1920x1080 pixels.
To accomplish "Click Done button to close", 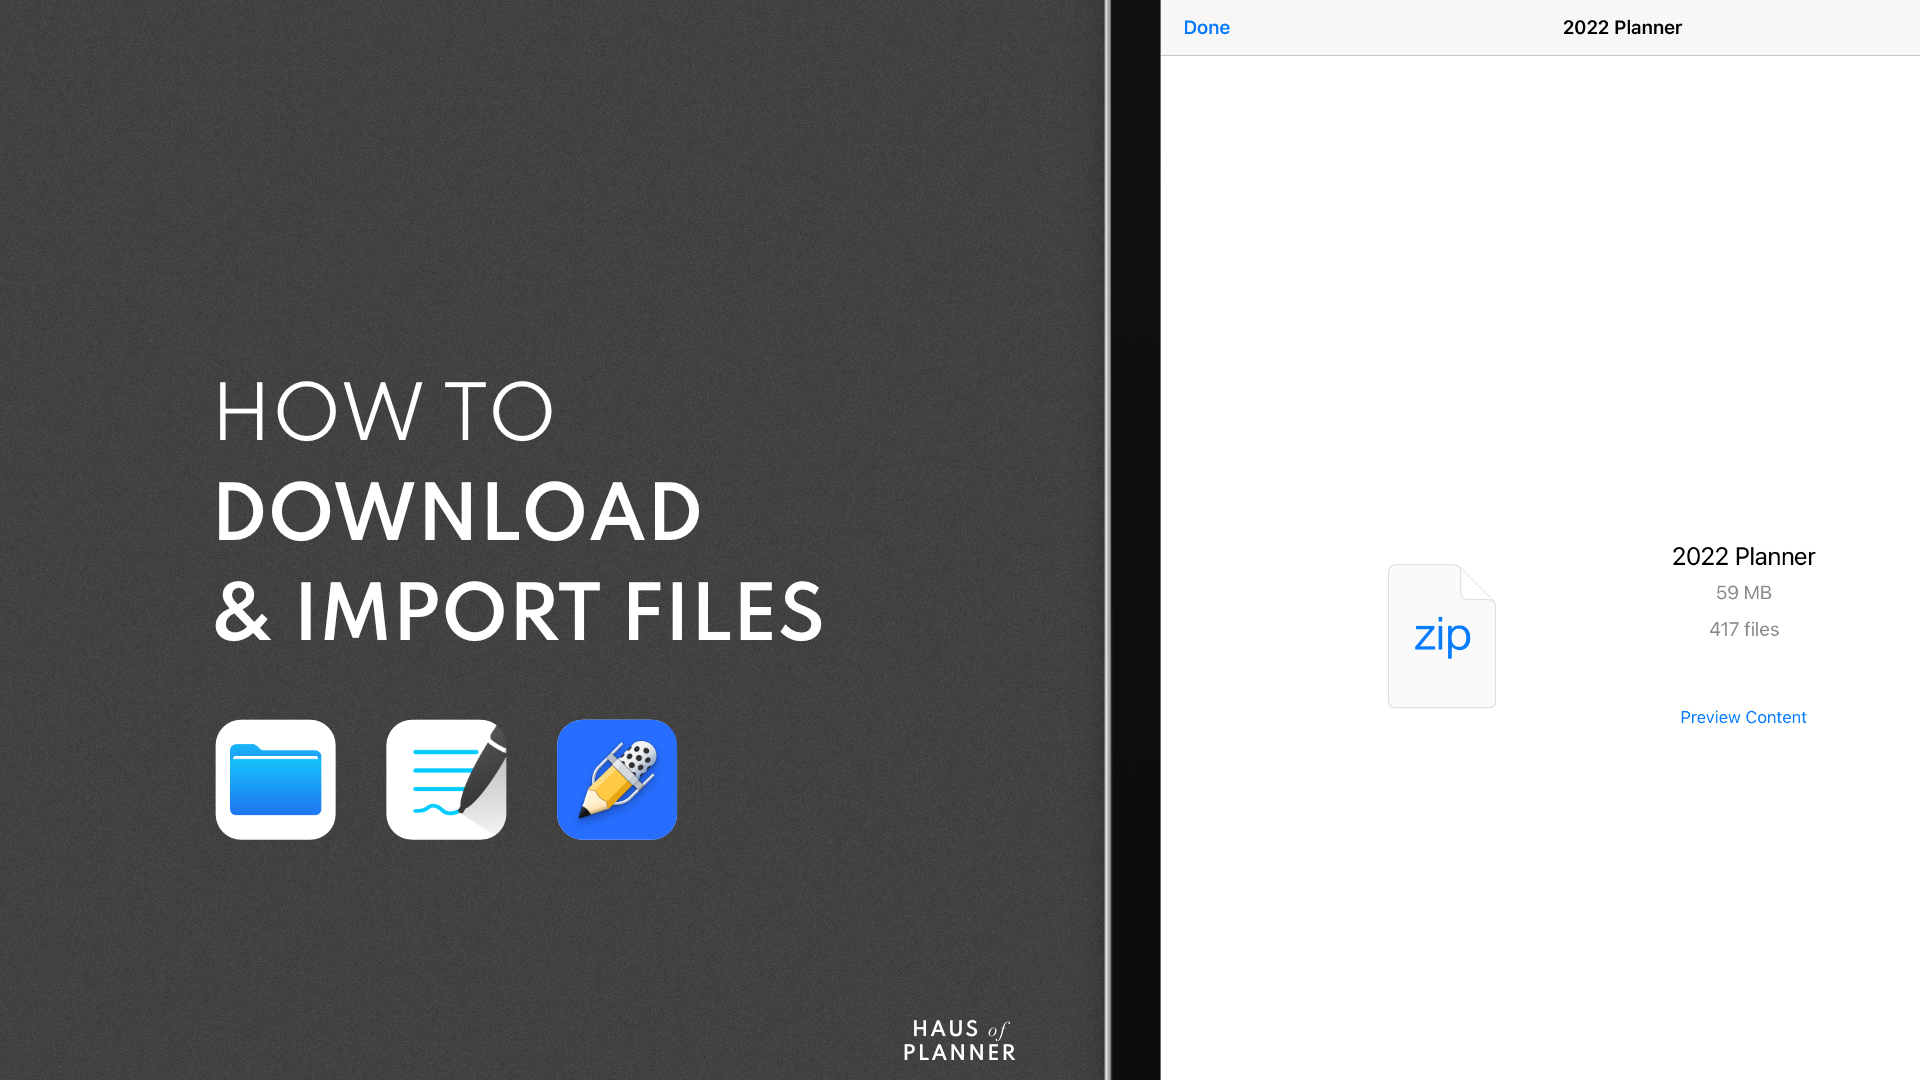I will 1205,26.
